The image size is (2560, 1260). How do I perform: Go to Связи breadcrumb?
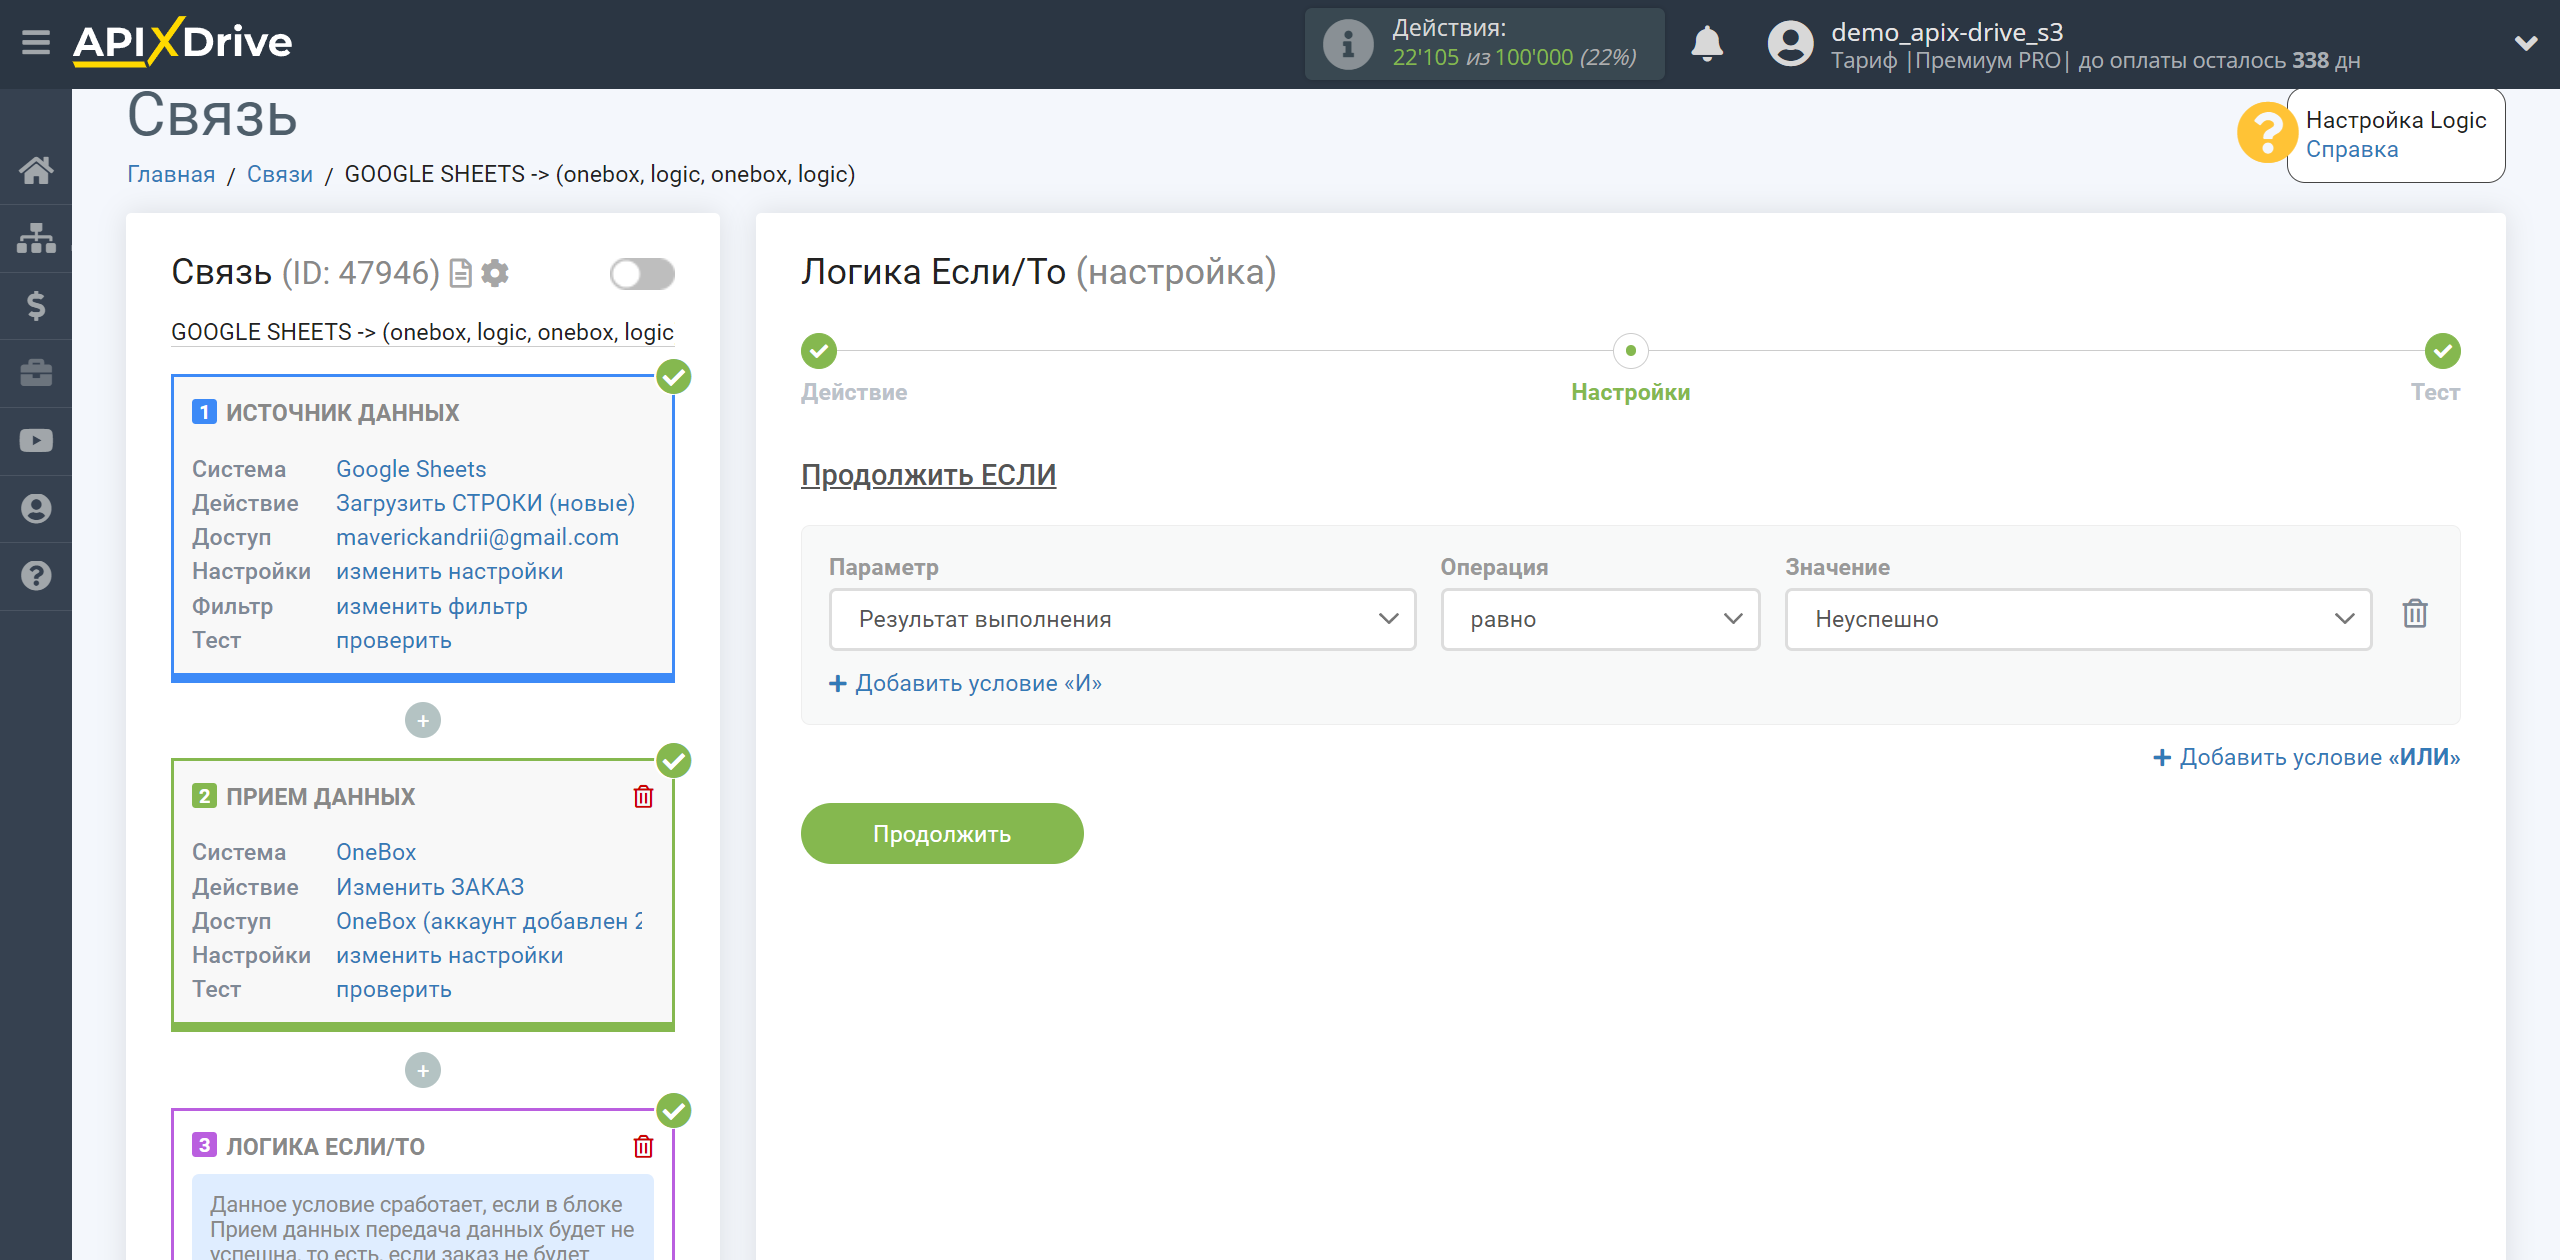[280, 174]
